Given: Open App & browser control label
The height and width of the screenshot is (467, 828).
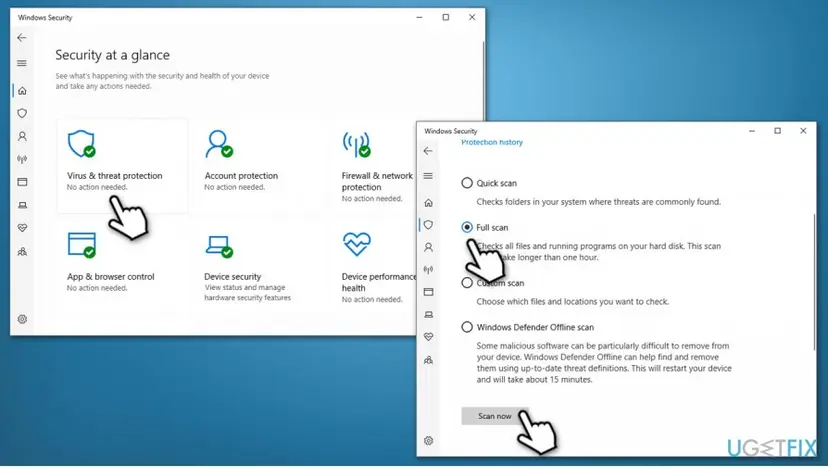Looking at the screenshot, I should pyautogui.click(x=110, y=277).
